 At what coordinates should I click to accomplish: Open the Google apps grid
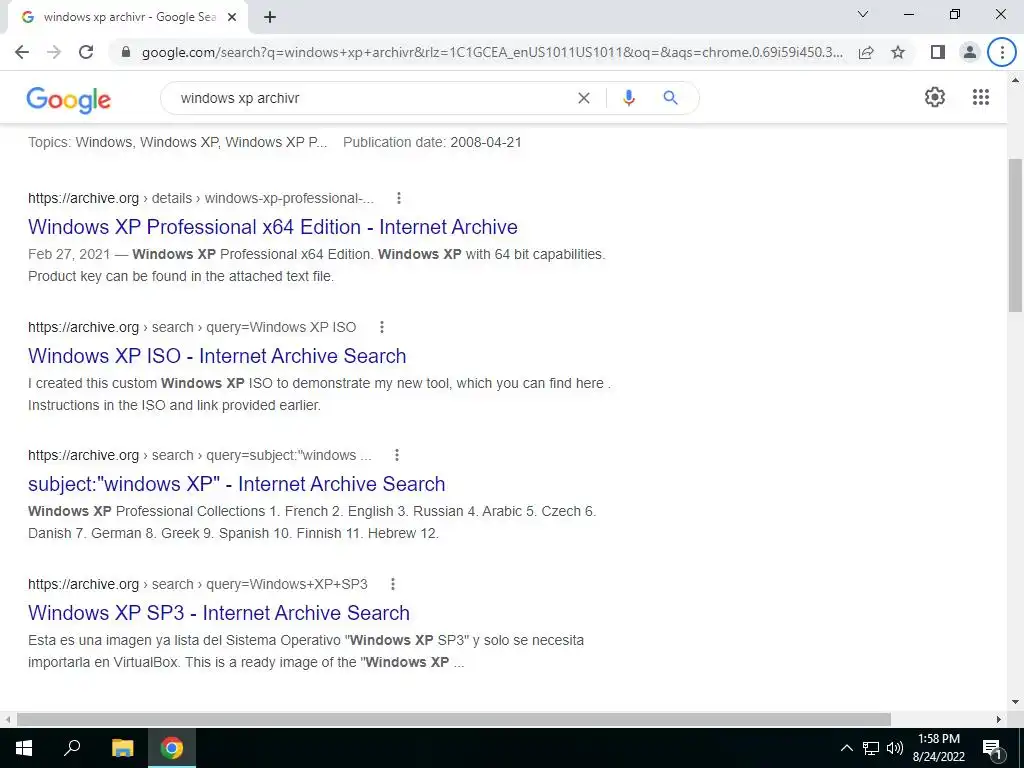point(981,97)
